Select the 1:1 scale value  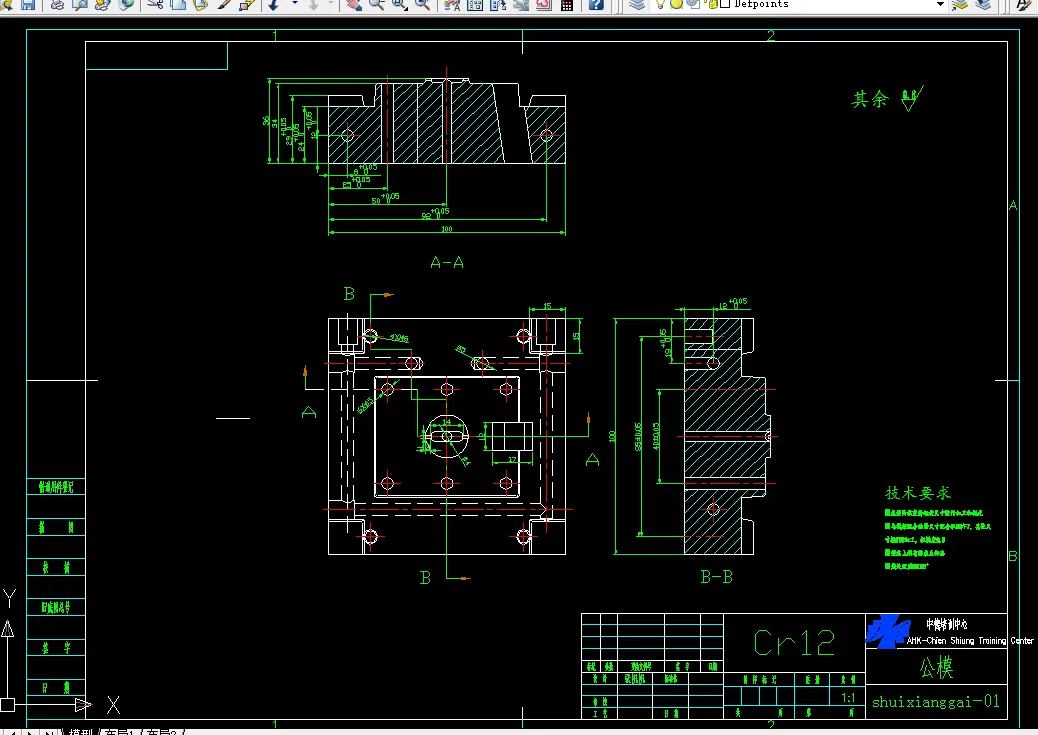pyautogui.click(x=848, y=698)
